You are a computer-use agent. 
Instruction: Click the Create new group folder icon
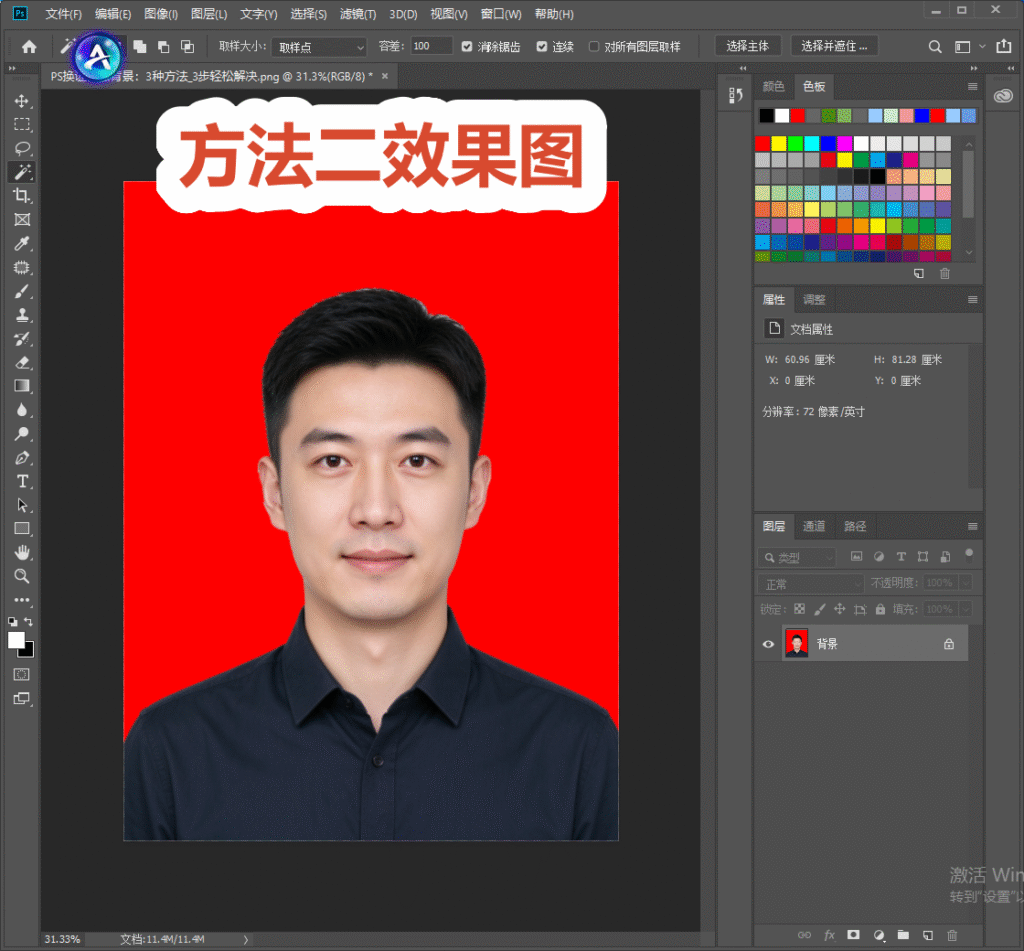click(903, 935)
